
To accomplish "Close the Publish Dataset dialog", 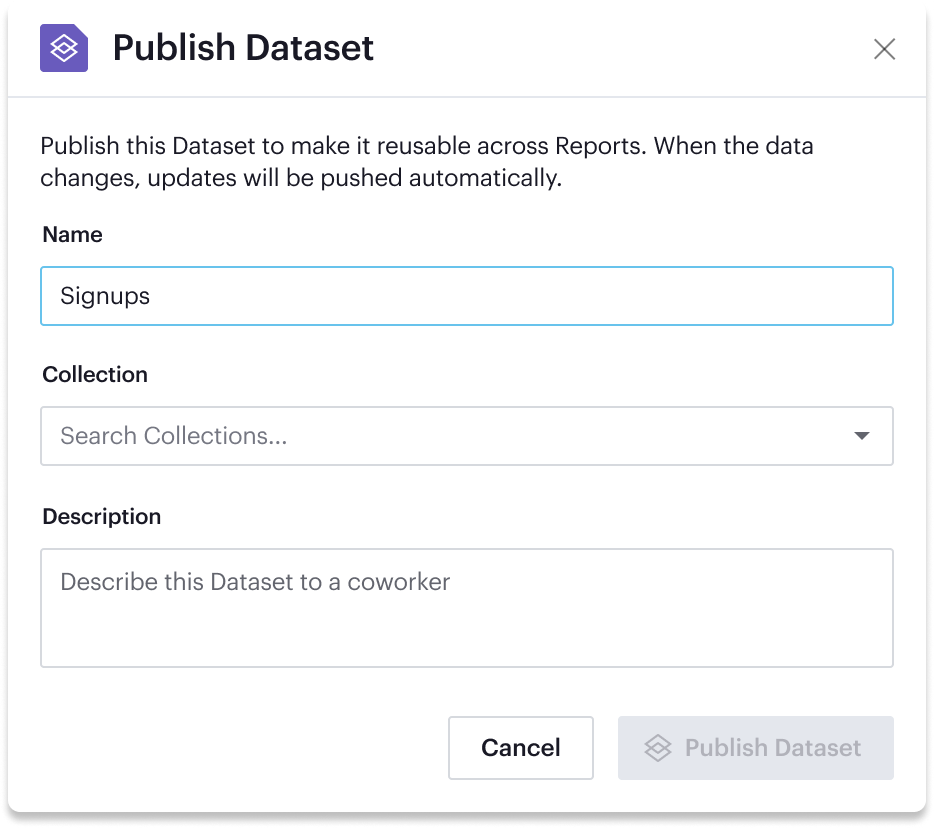I will (x=884, y=49).
